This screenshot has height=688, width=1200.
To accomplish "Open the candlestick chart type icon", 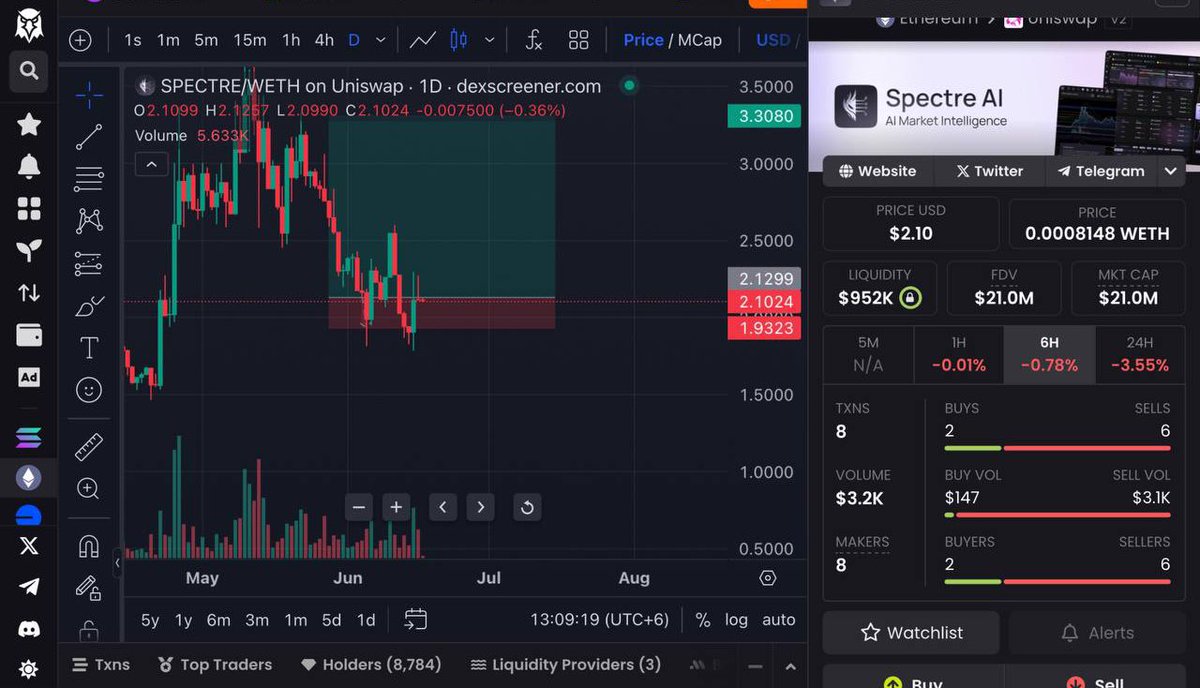I will coord(458,40).
